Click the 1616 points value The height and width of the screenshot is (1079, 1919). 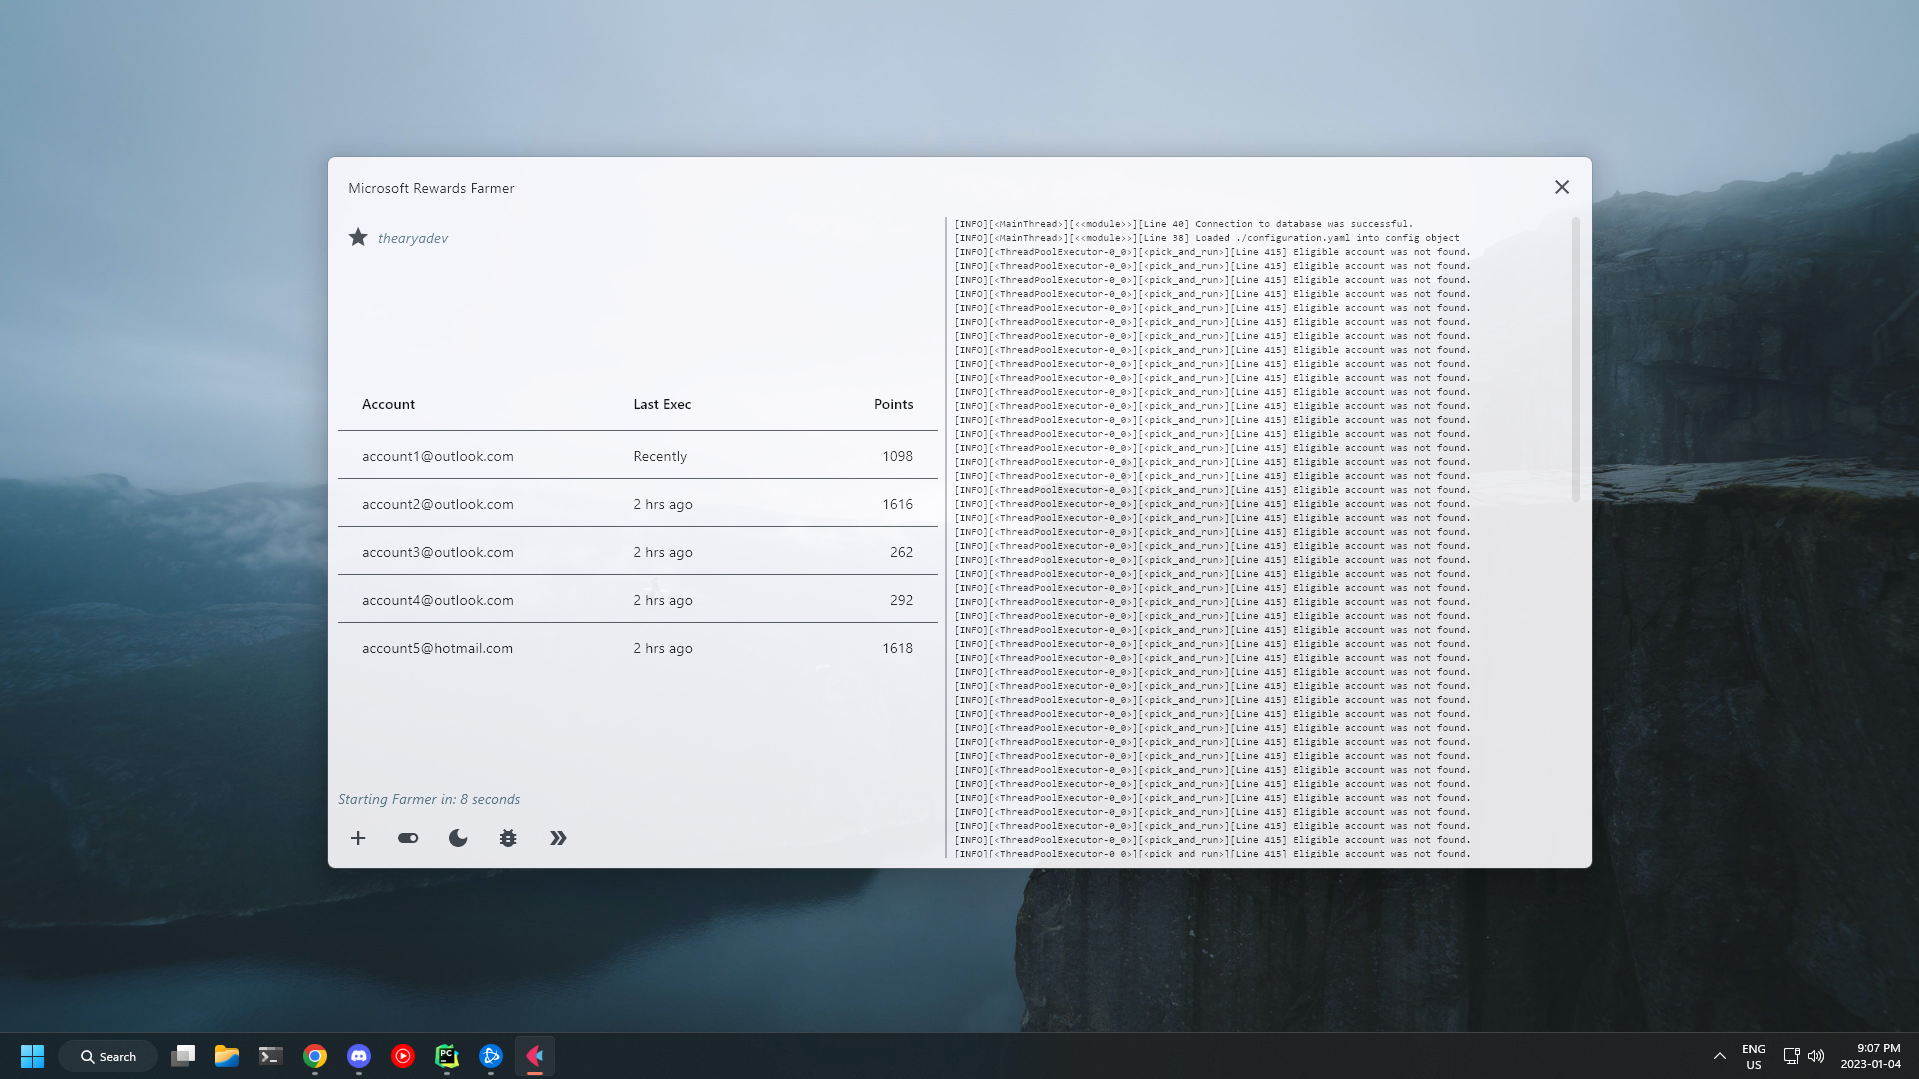point(897,504)
